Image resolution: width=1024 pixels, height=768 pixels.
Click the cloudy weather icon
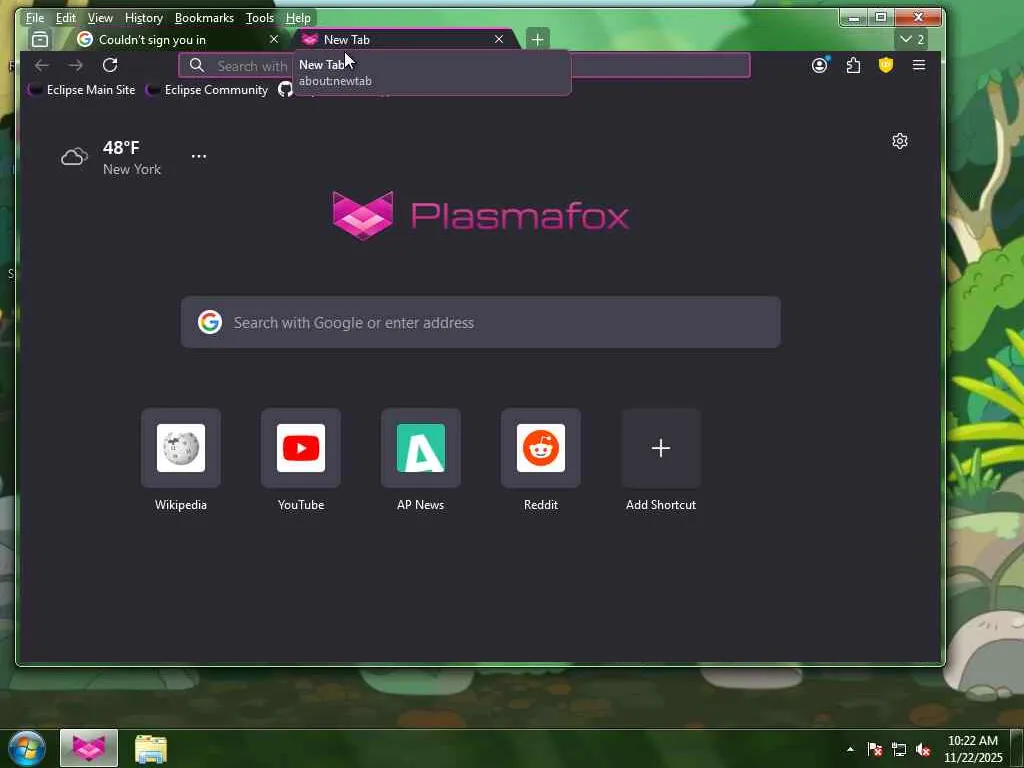74,157
